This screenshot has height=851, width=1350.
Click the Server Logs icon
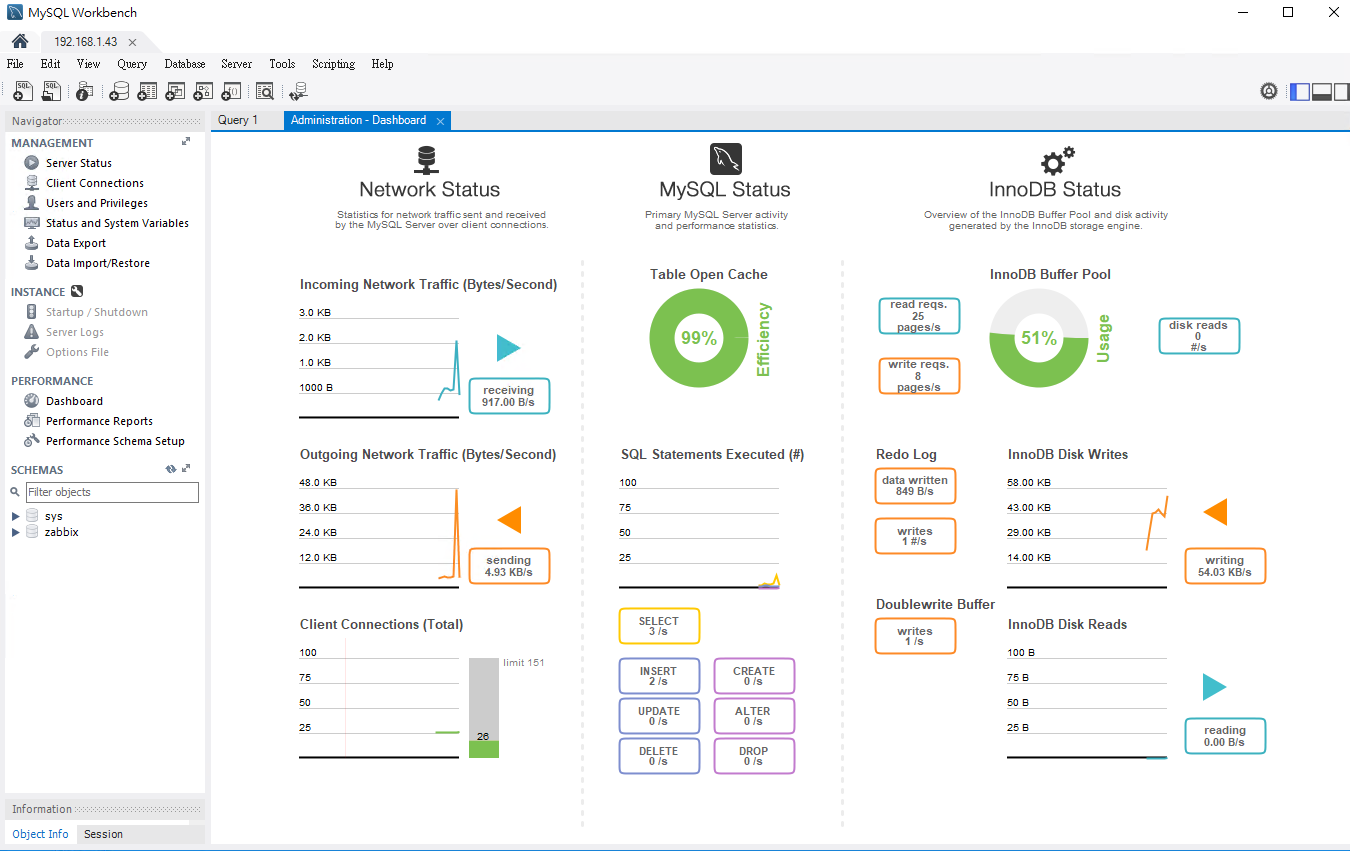click(32, 332)
